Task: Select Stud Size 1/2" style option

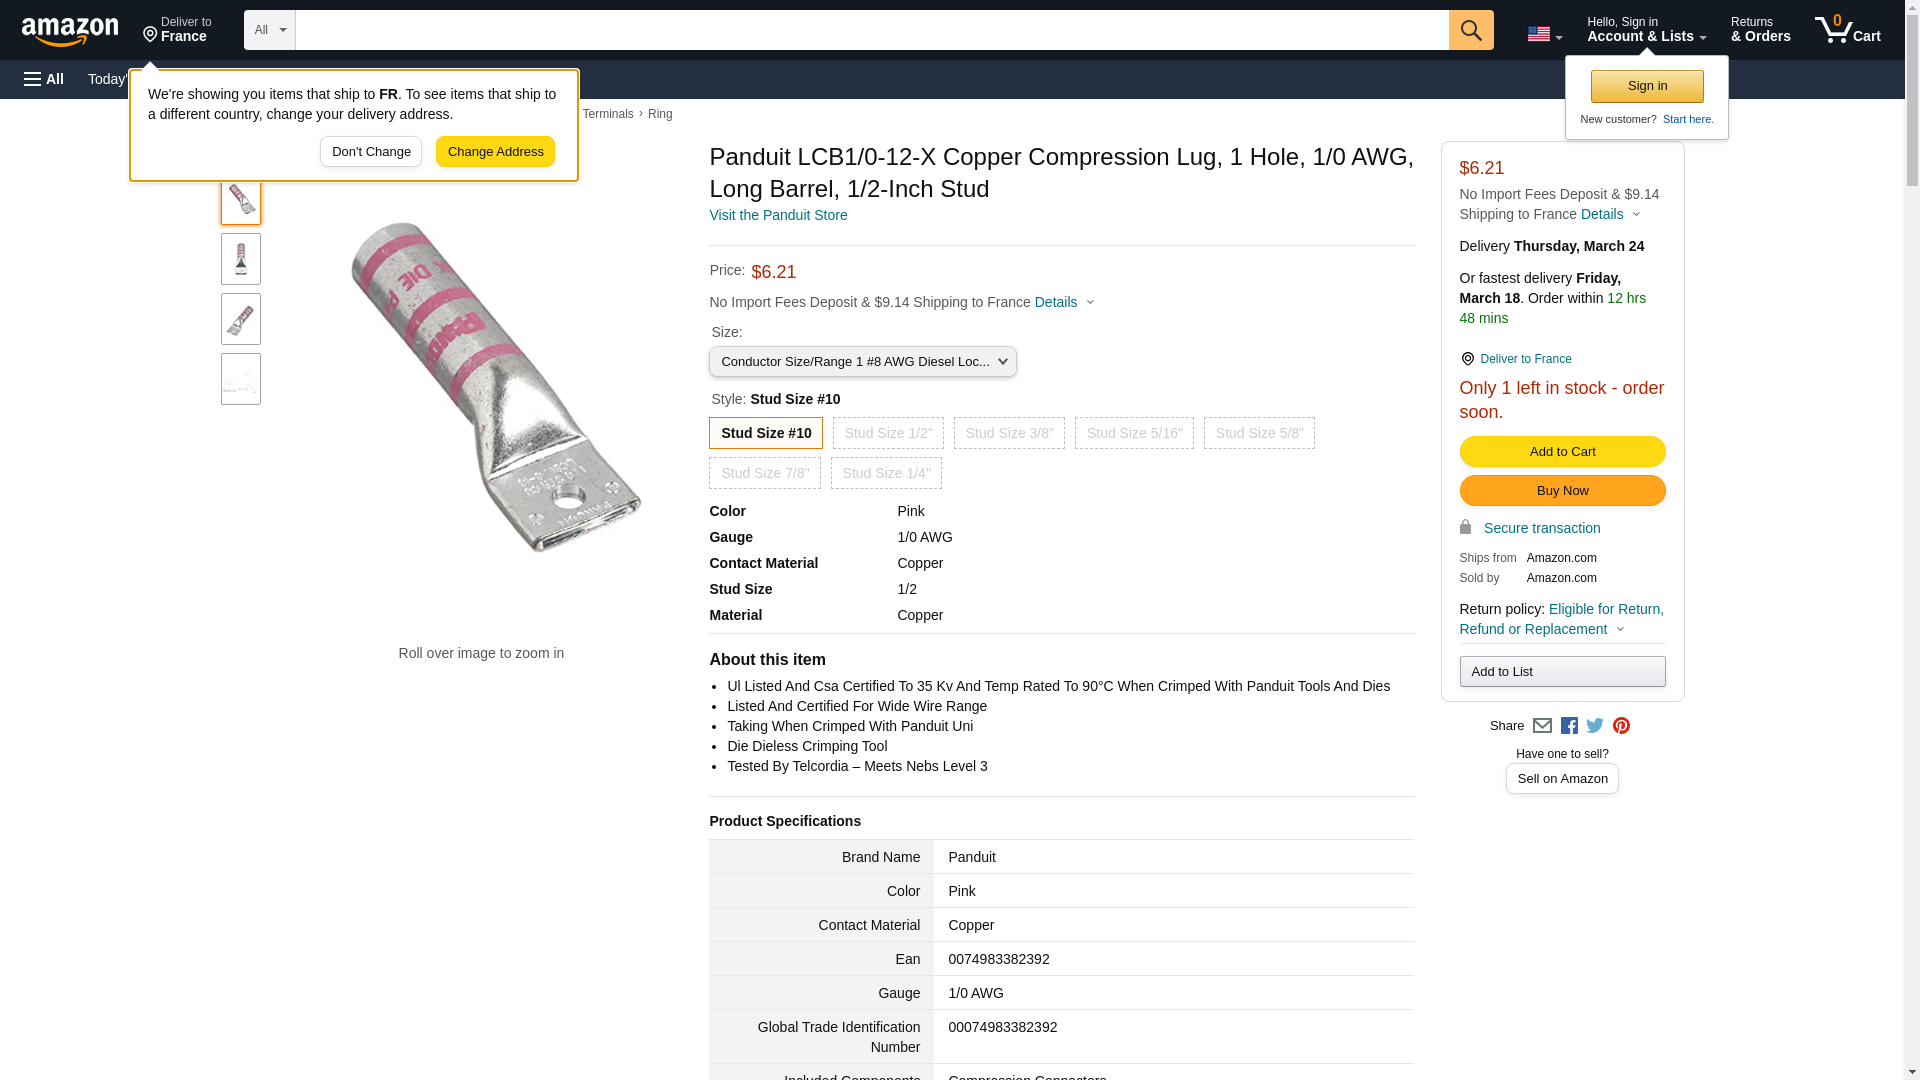Action: pos(888,433)
